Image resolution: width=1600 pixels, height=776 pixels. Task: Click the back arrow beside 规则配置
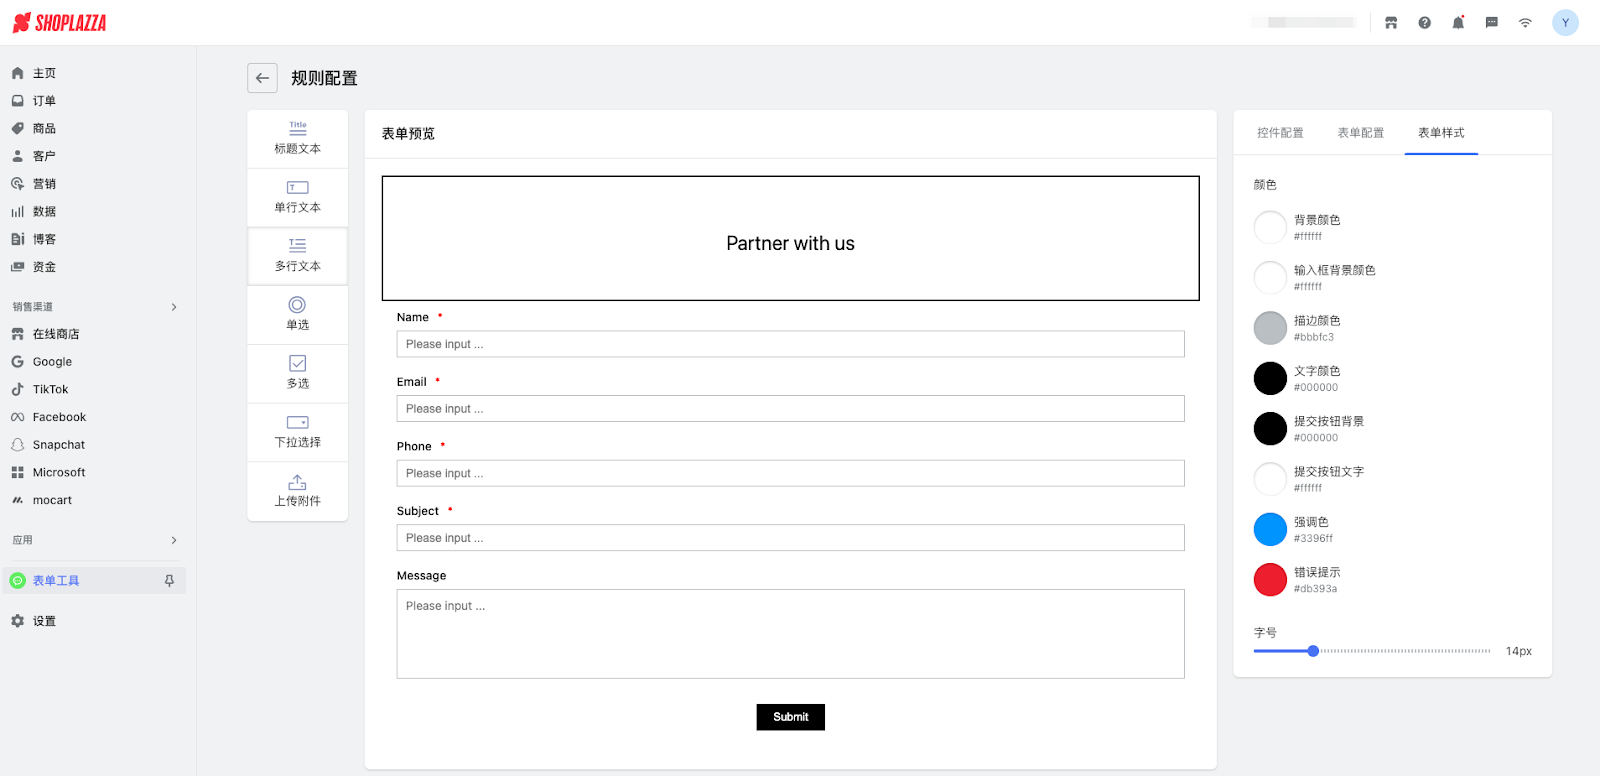coord(262,78)
